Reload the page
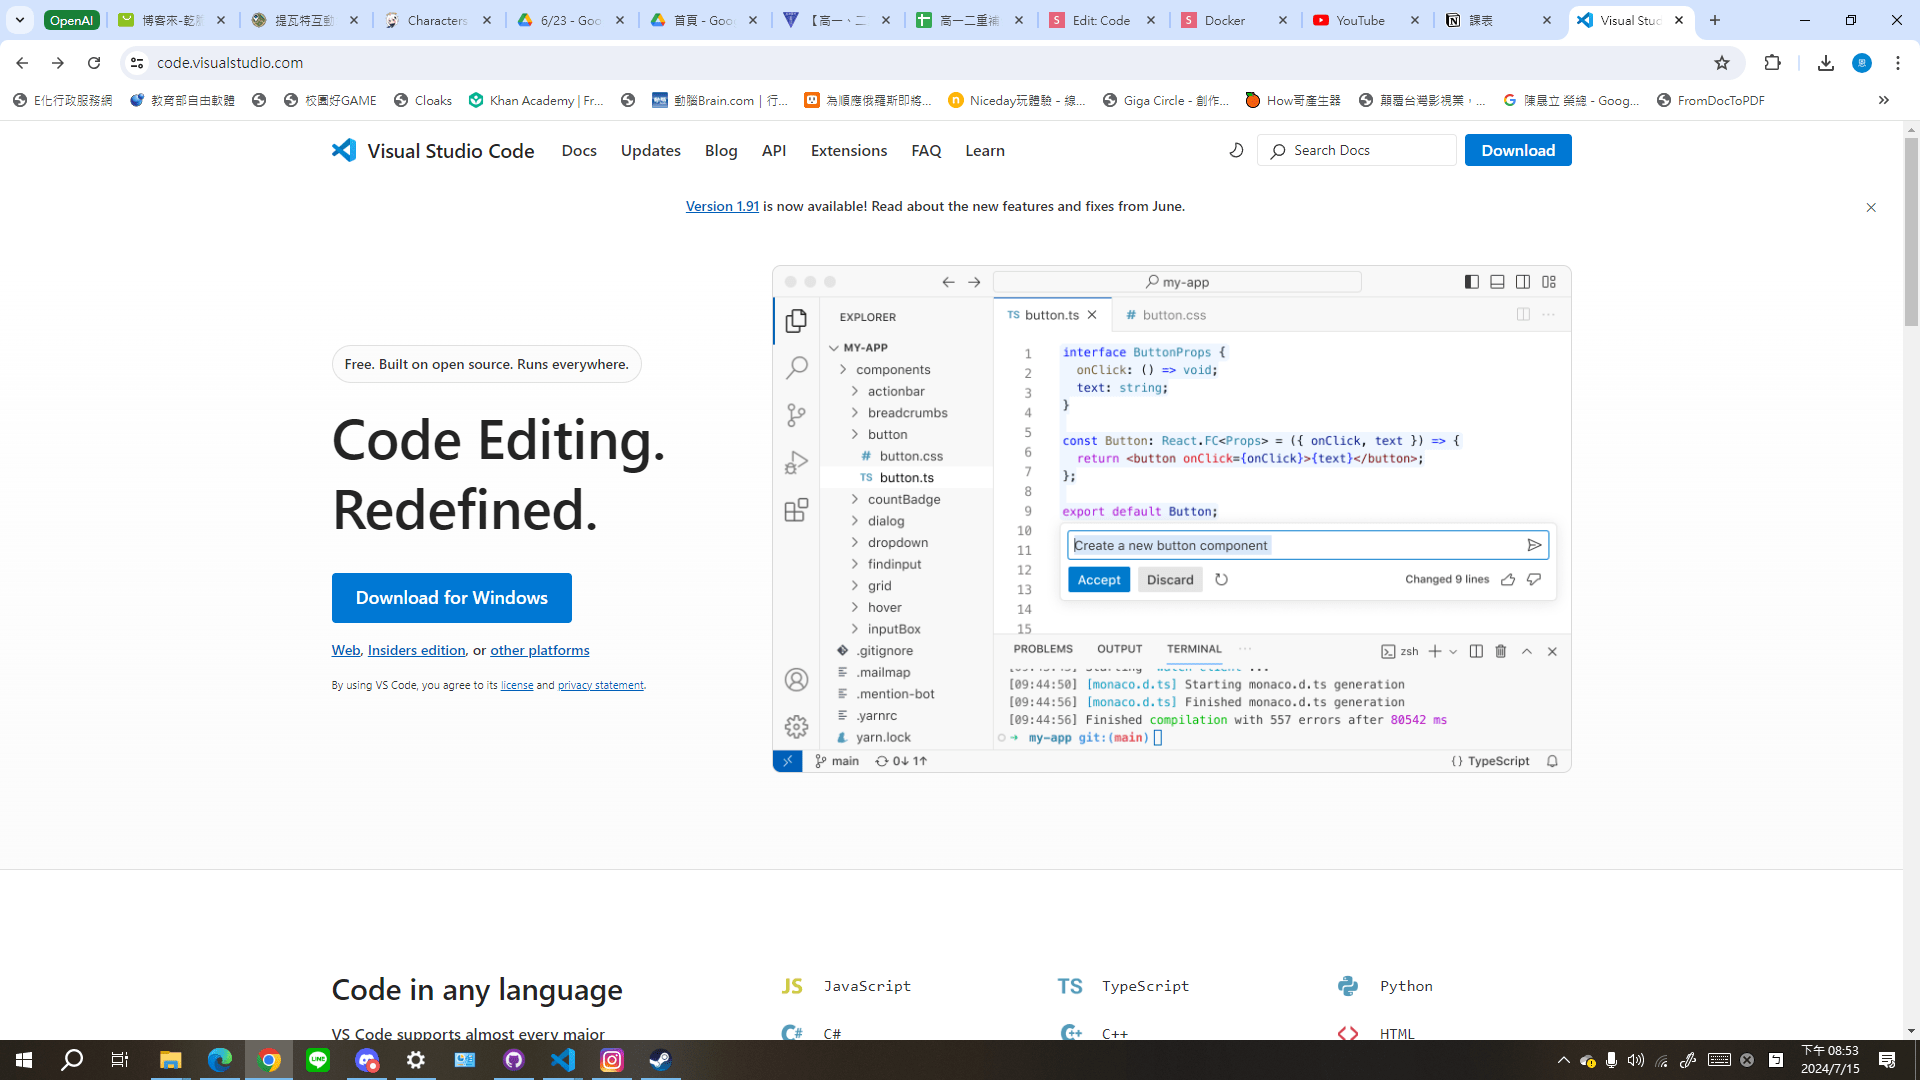1920x1080 pixels. pyautogui.click(x=94, y=63)
